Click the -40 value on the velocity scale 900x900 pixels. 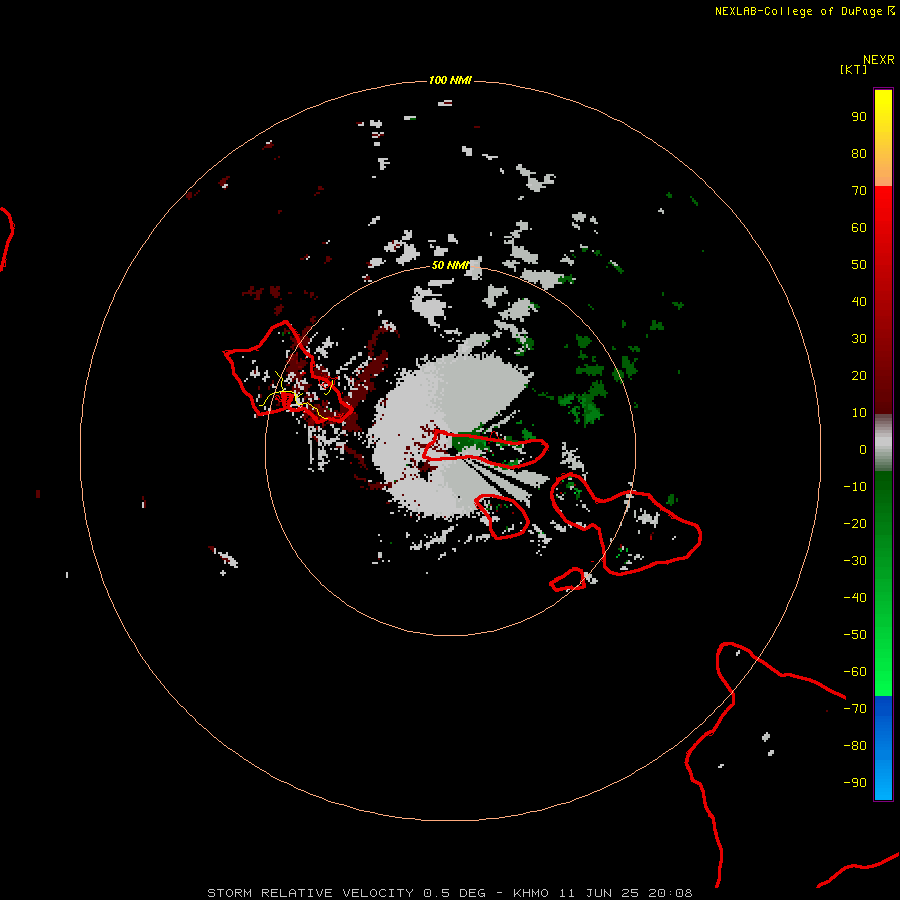tap(855, 598)
